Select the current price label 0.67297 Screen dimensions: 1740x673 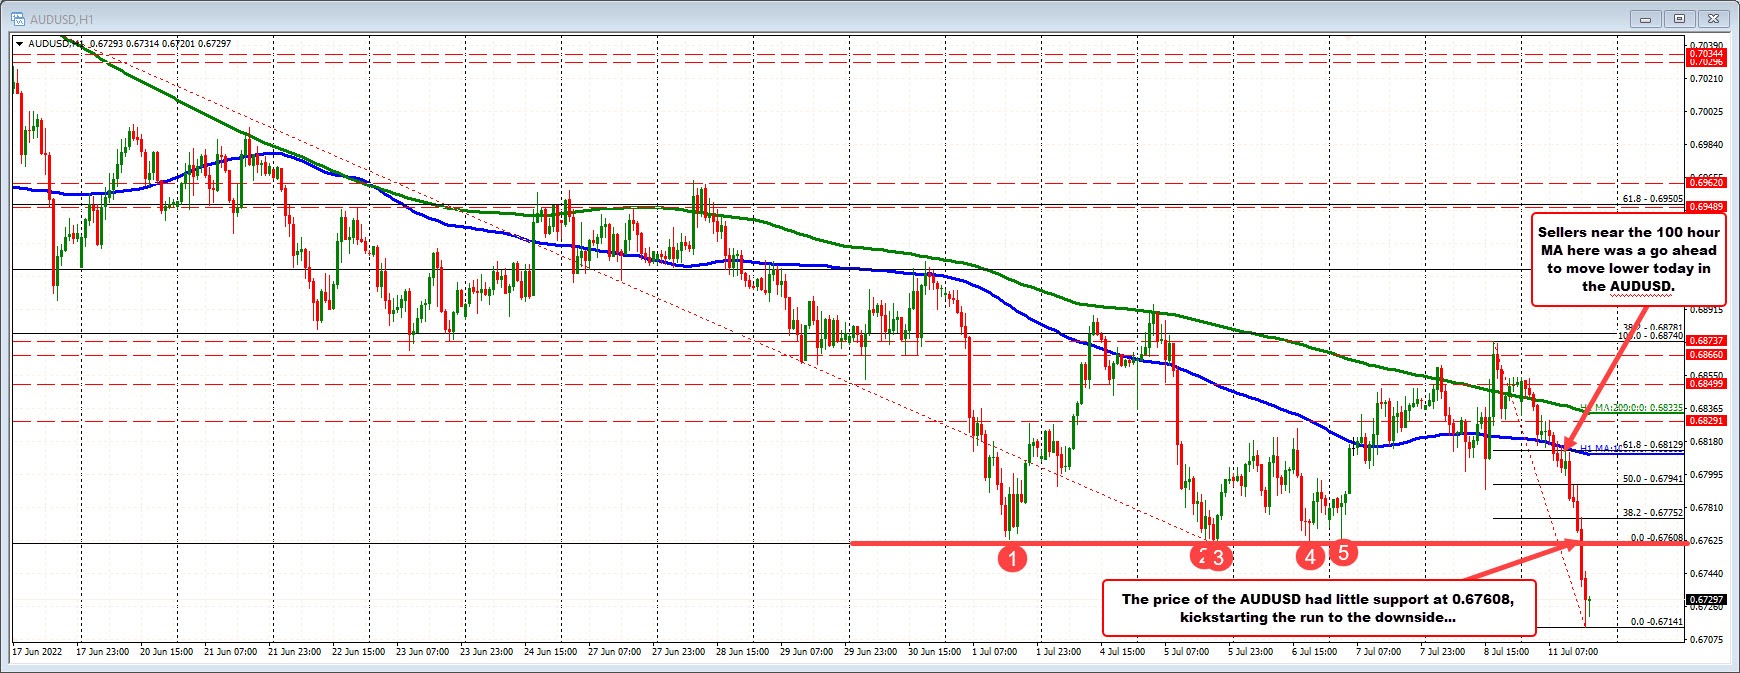coord(1706,600)
